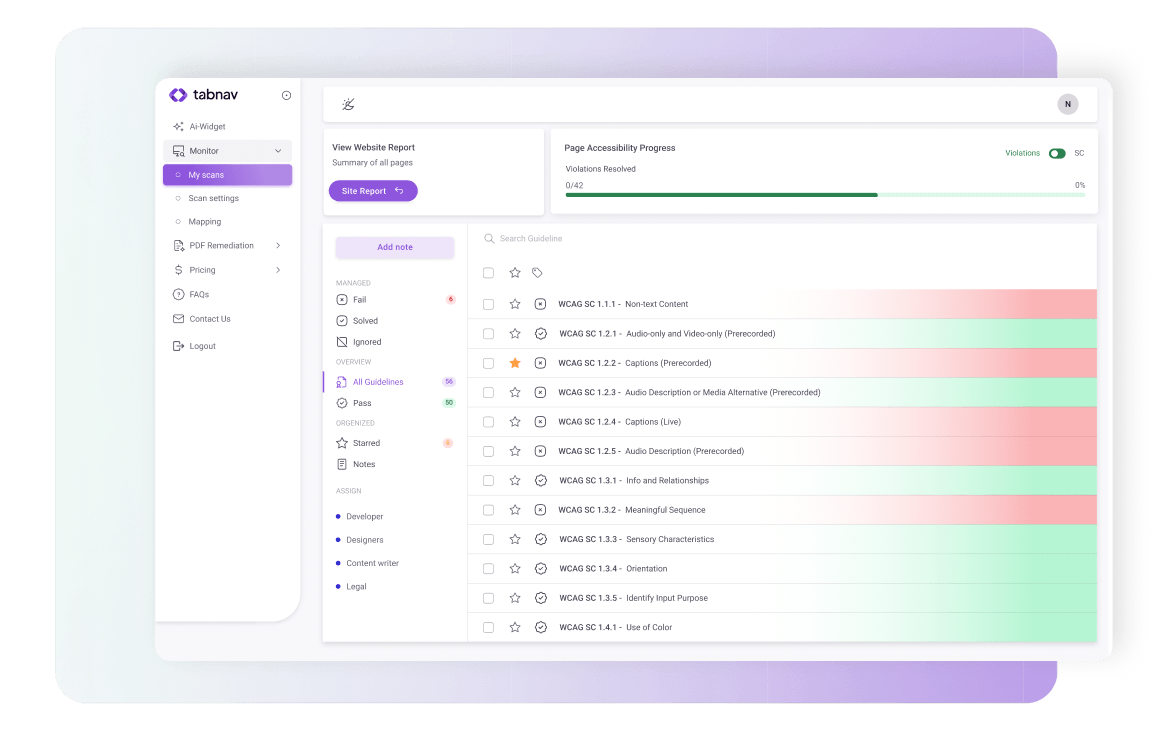Select the Ignored filter icon
The height and width of the screenshot is (739, 1160).
(x=340, y=341)
